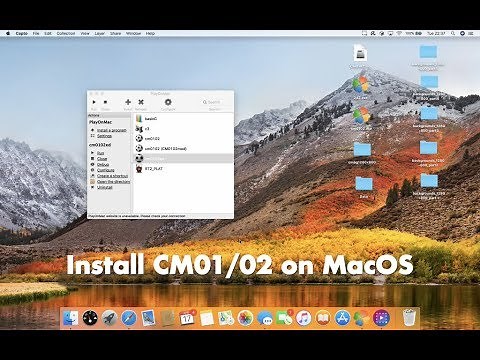Click the 'Open the directory' link
Viewport: 480px width, 360px height.
113,182
